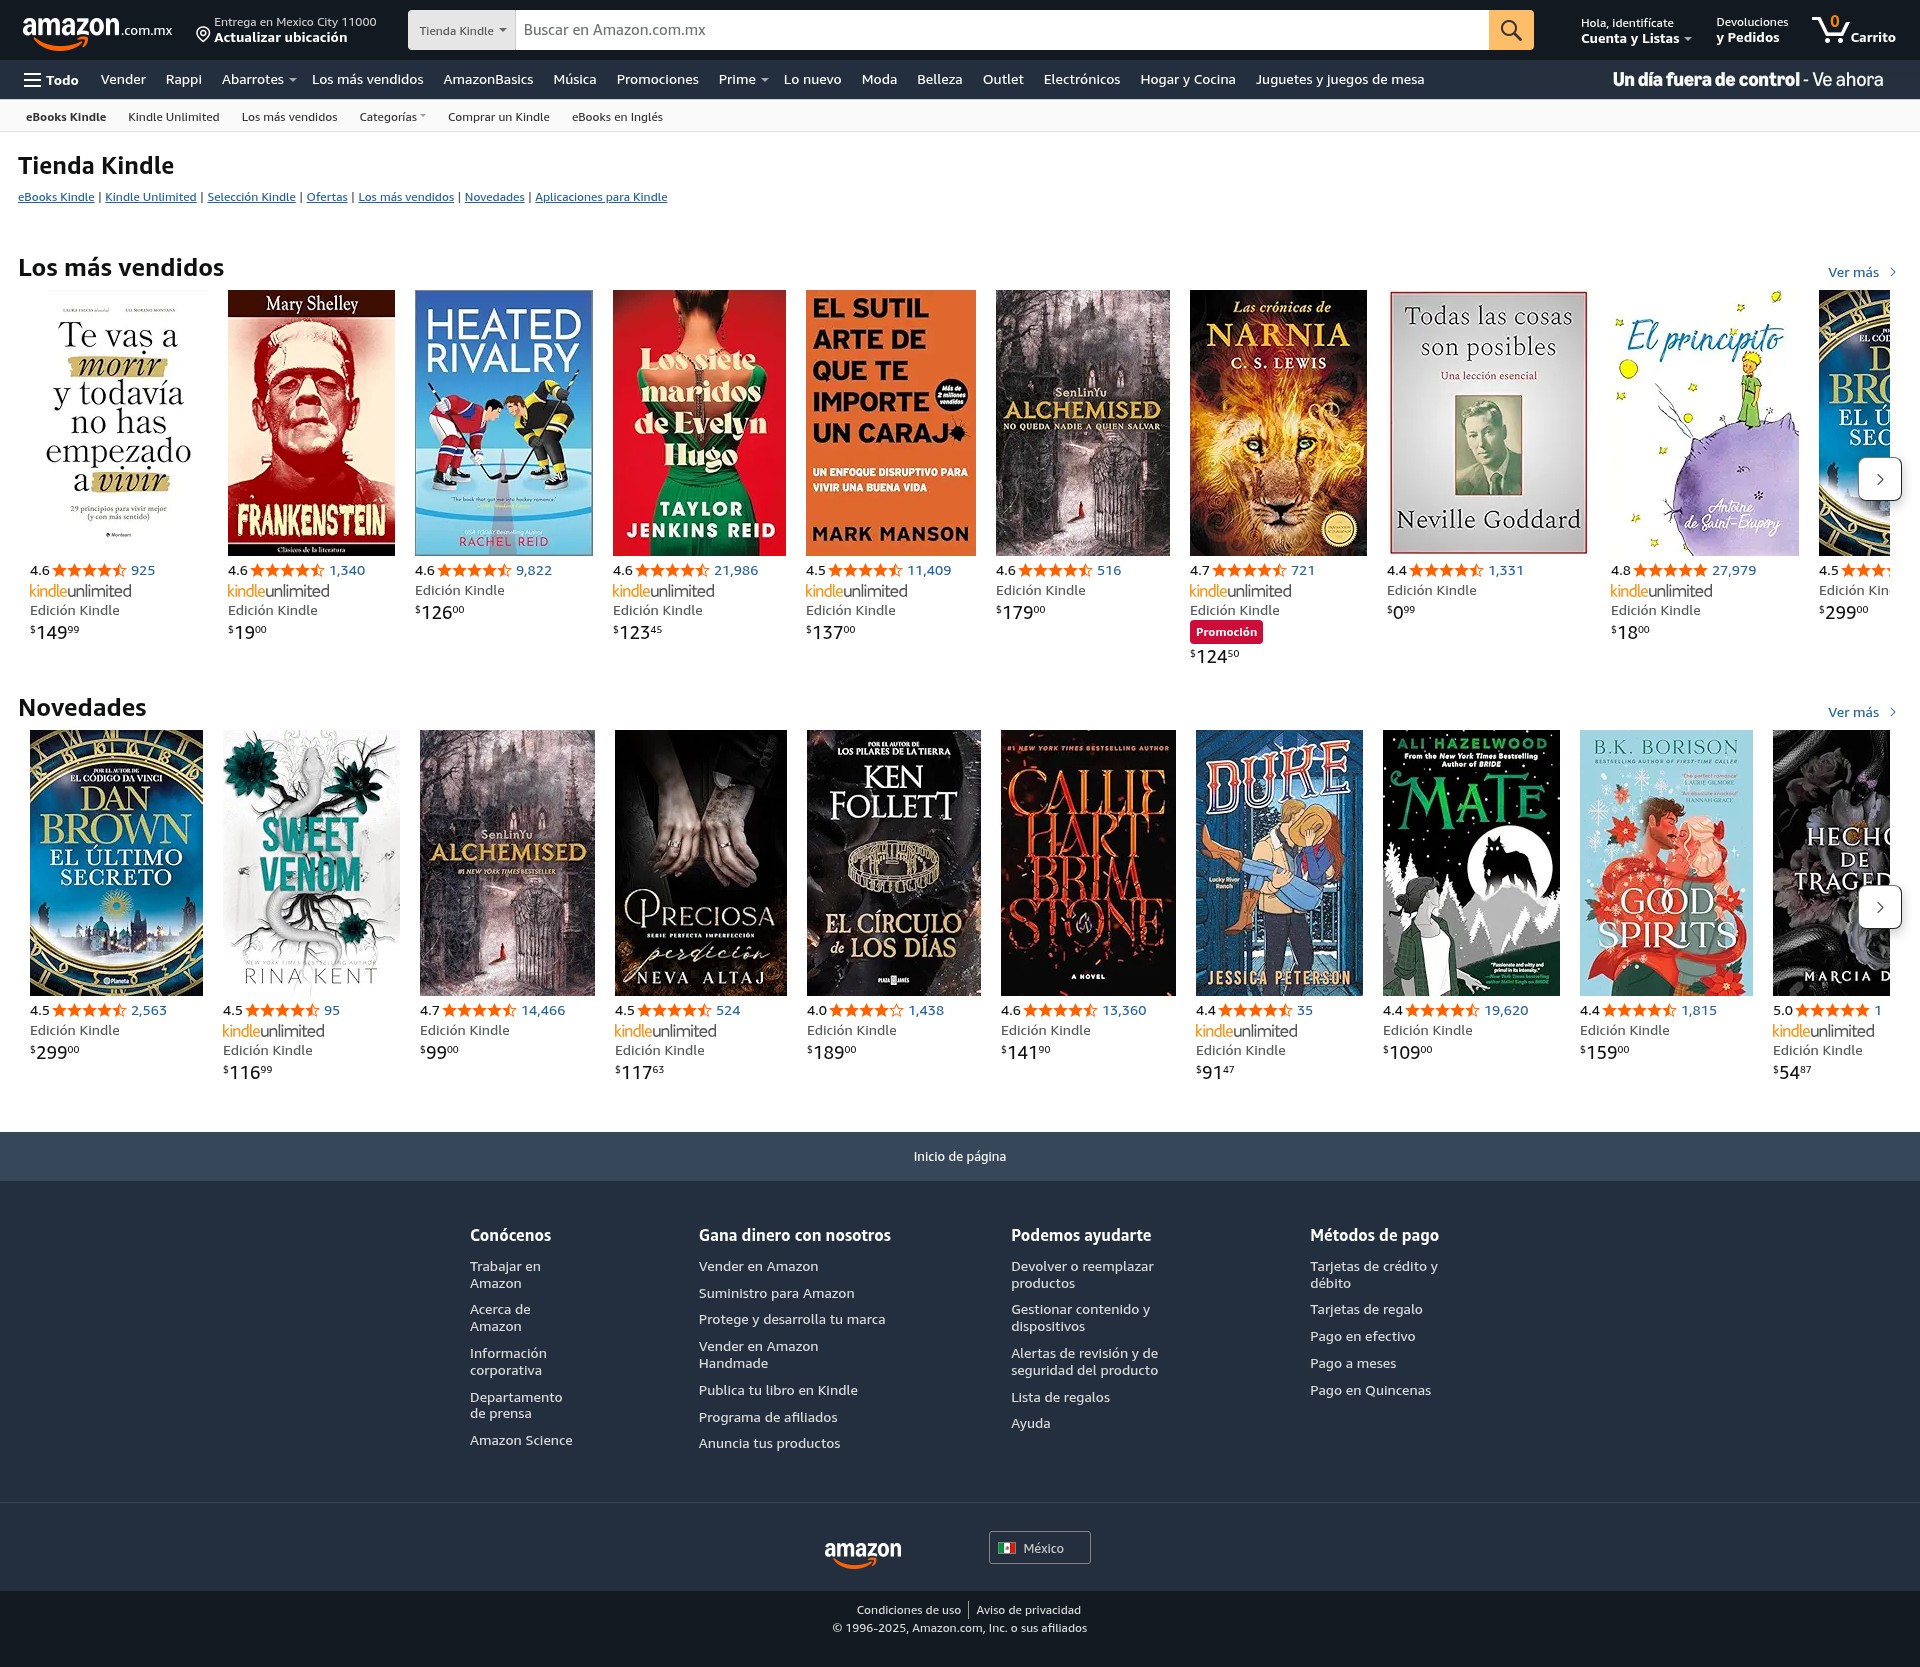The height and width of the screenshot is (1667, 1920).
Task: Click the Promoción badge under Narnia
Action: [x=1226, y=632]
